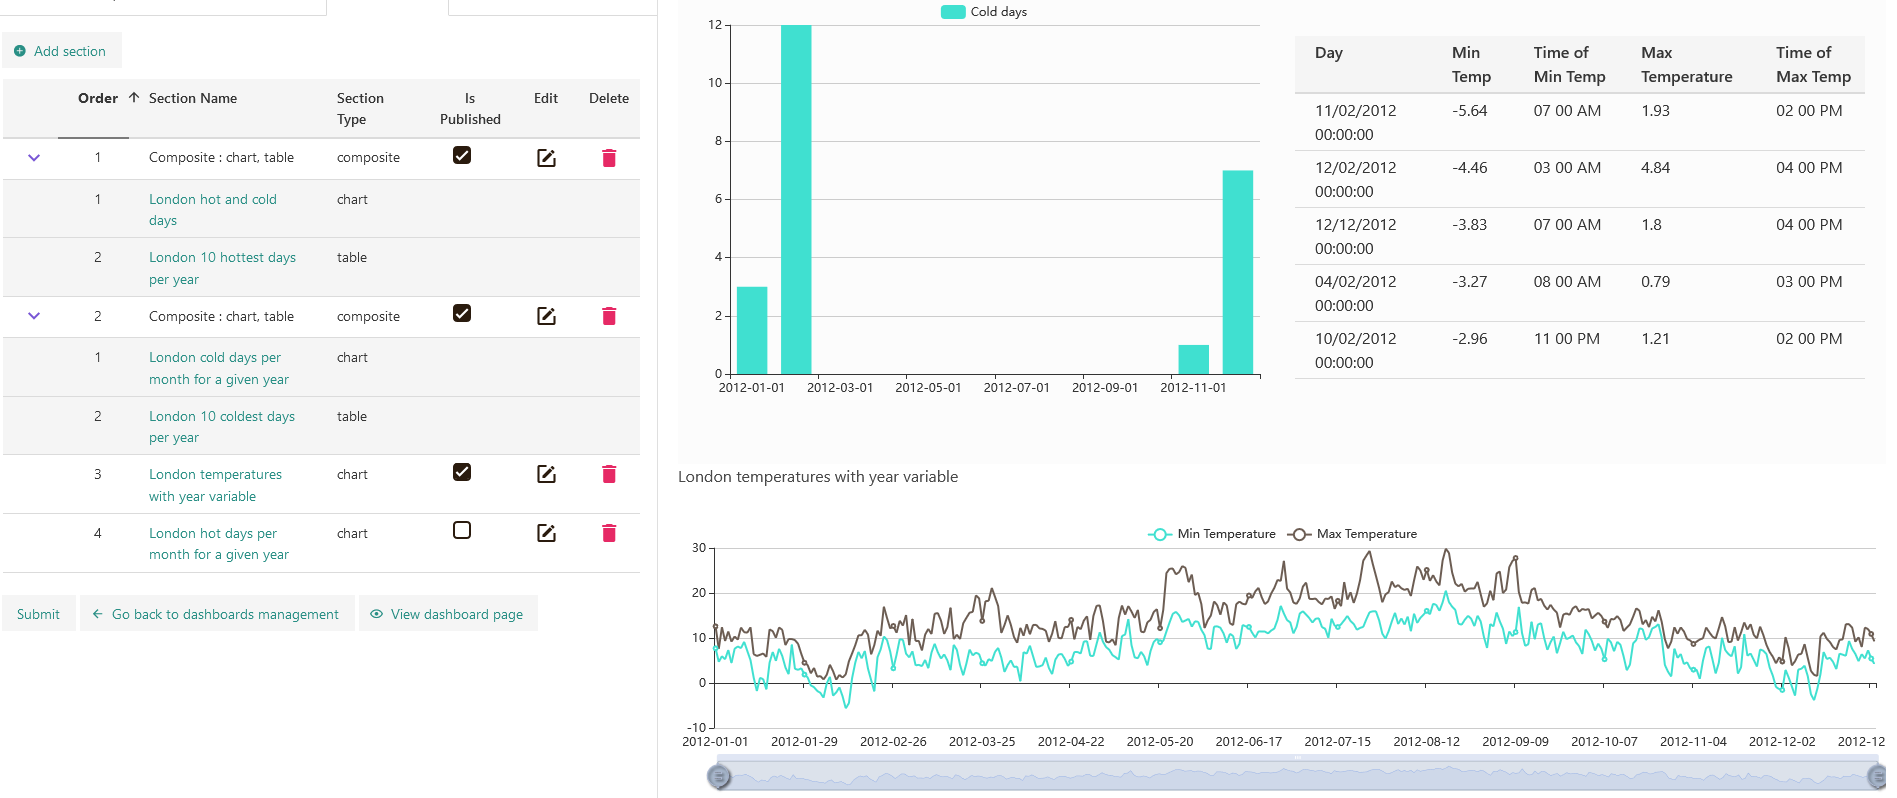Edit London temperatures with year variable section
1897x798 pixels.
click(546, 474)
